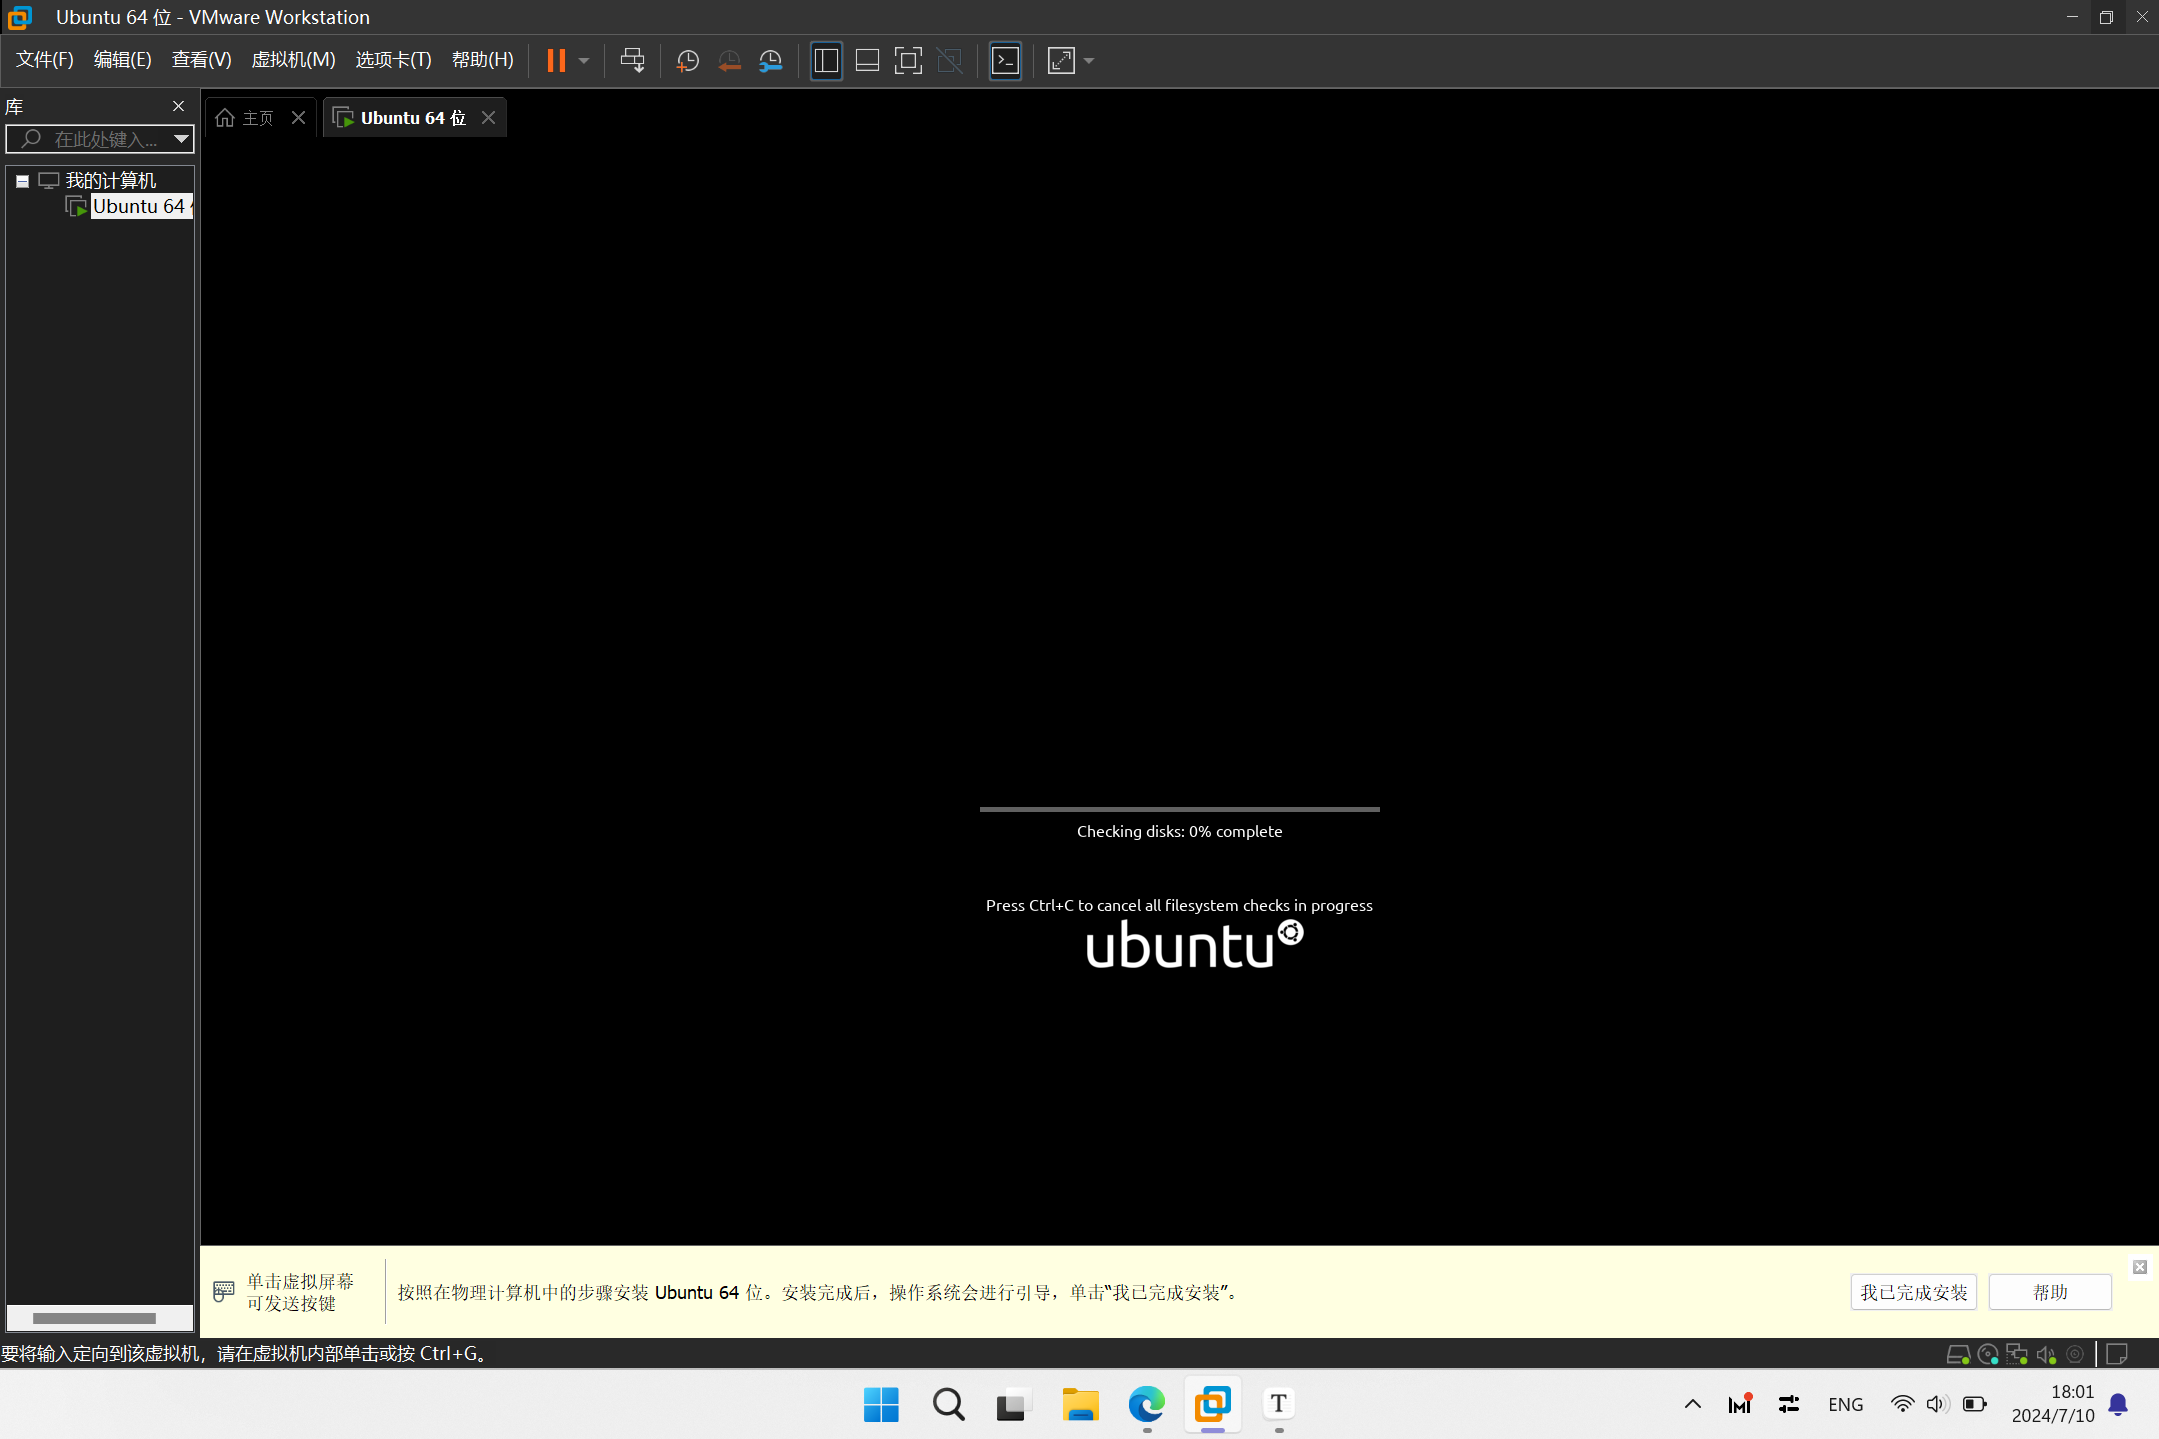The height and width of the screenshot is (1439, 2159).
Task: Click the stretch guest display icon
Action: click(x=1061, y=60)
